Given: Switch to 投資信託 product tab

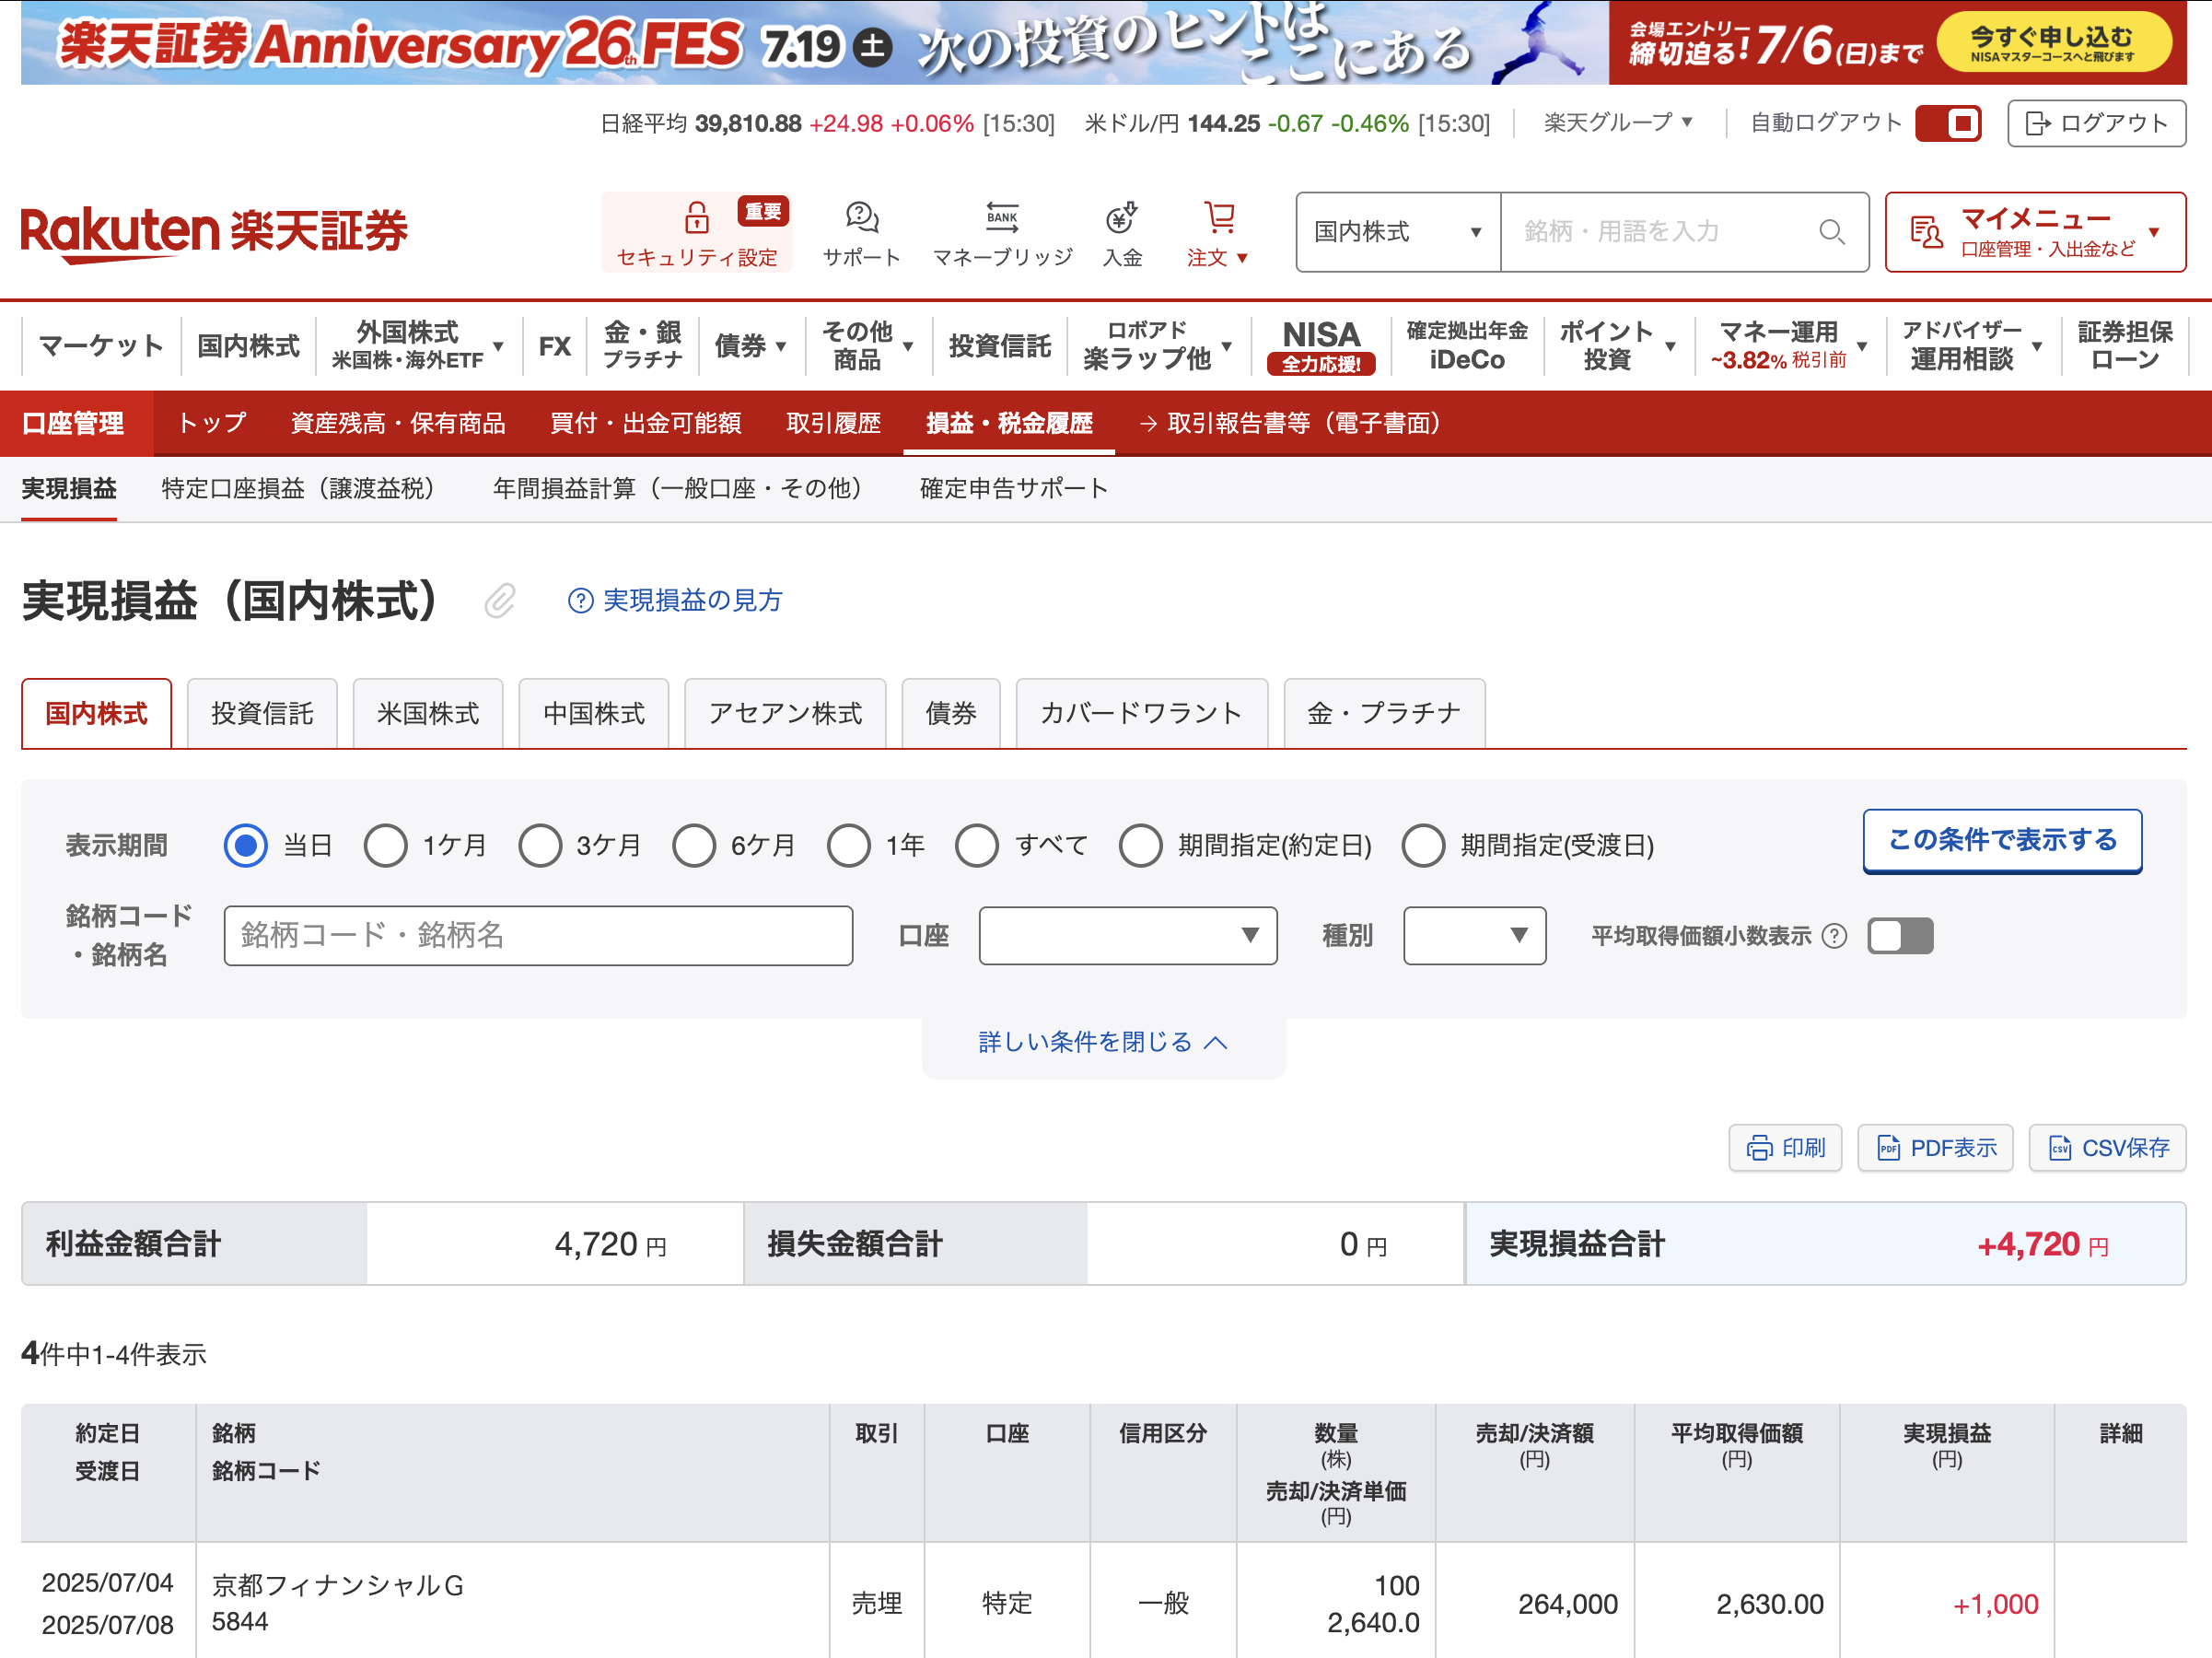Looking at the screenshot, I should pos(262,713).
